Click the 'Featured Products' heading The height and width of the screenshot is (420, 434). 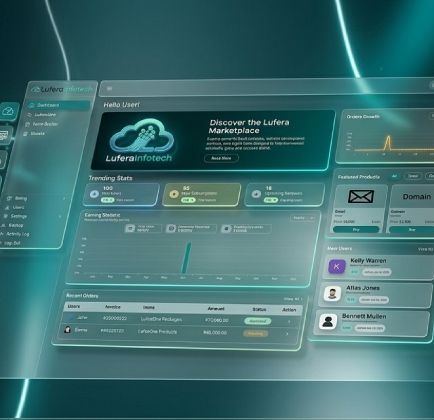[359, 177]
